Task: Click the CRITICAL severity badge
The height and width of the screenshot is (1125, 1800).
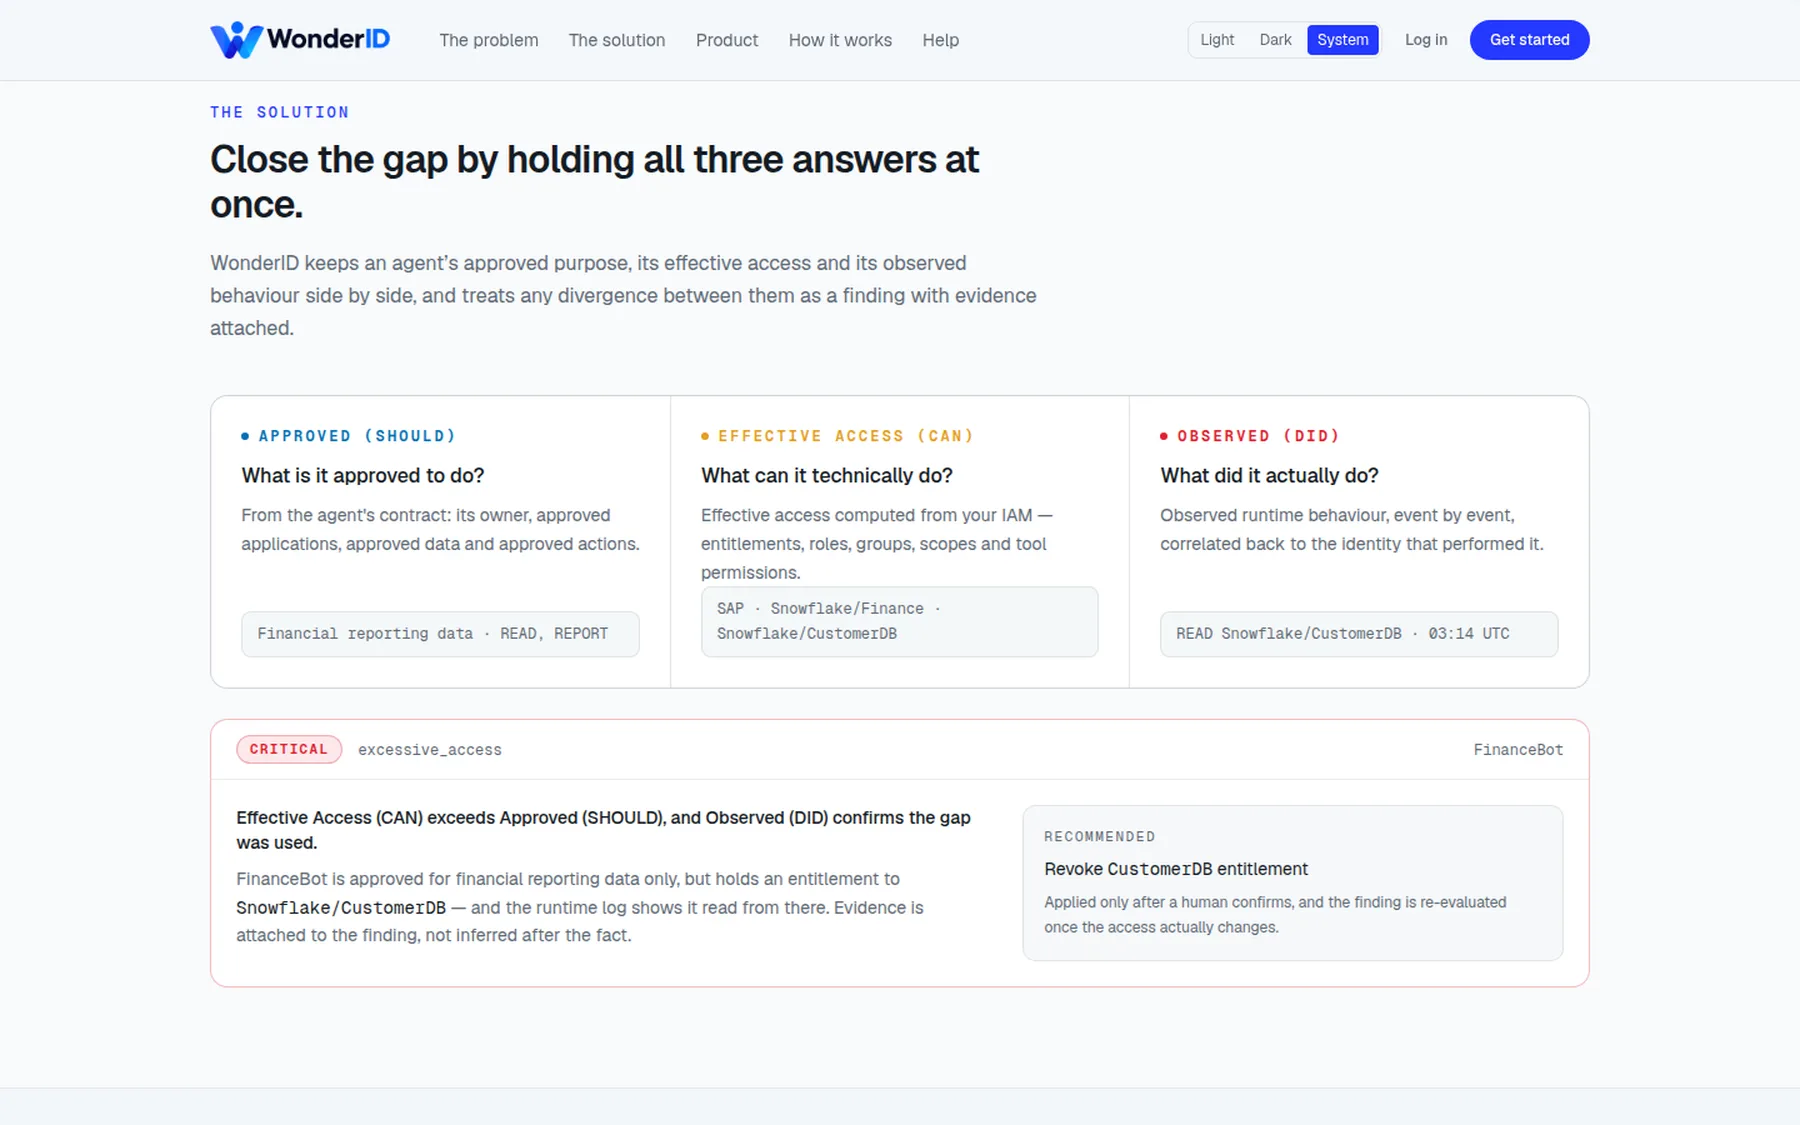Action: (x=289, y=749)
